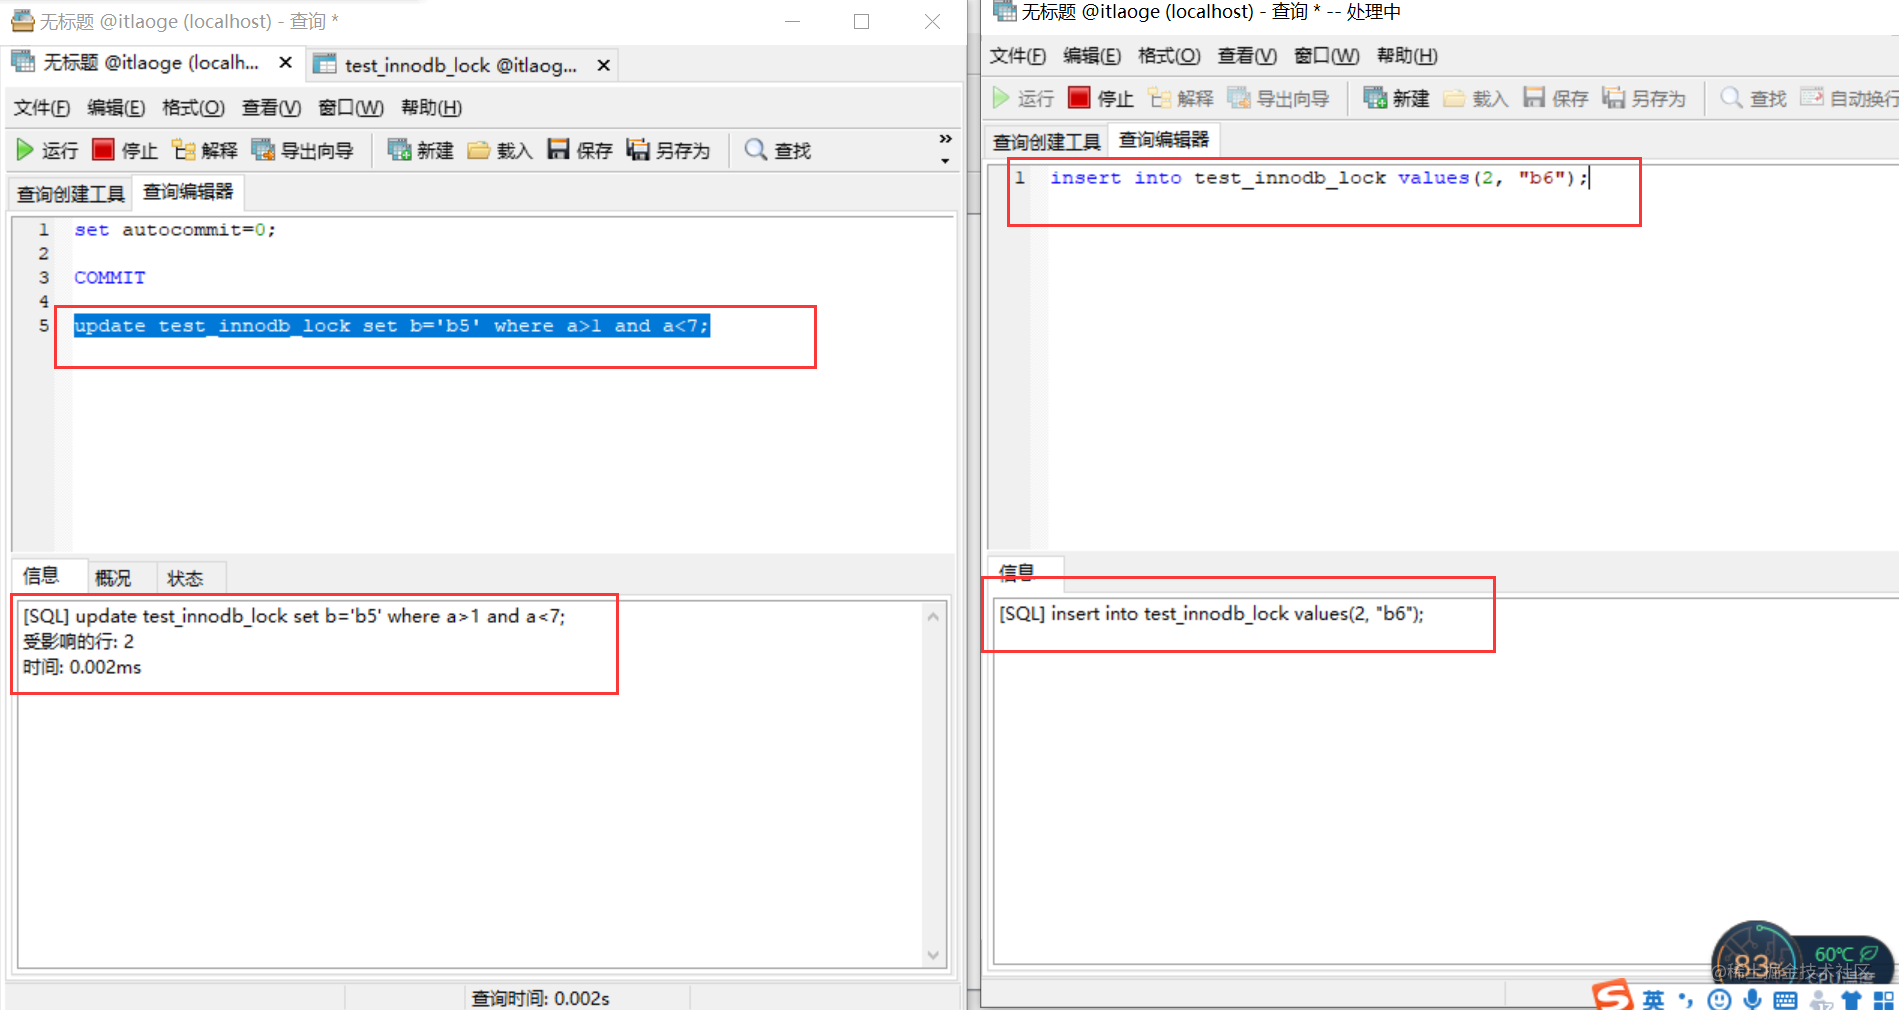Open the soft keyboard icon in IME bar
Screen dimensions: 1899x1010
click(x=1785, y=1000)
